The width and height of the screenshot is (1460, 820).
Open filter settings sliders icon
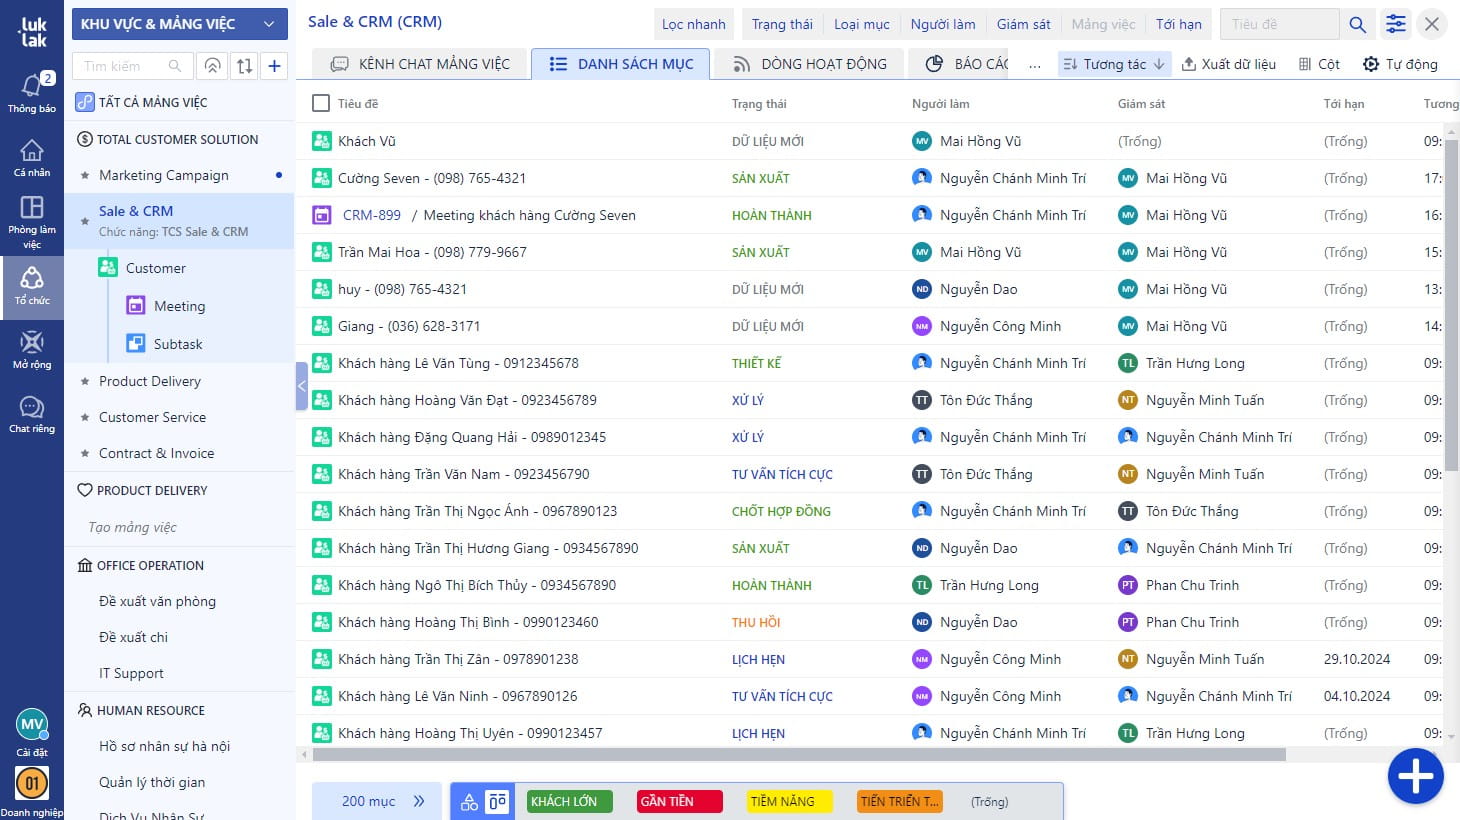click(x=1396, y=25)
